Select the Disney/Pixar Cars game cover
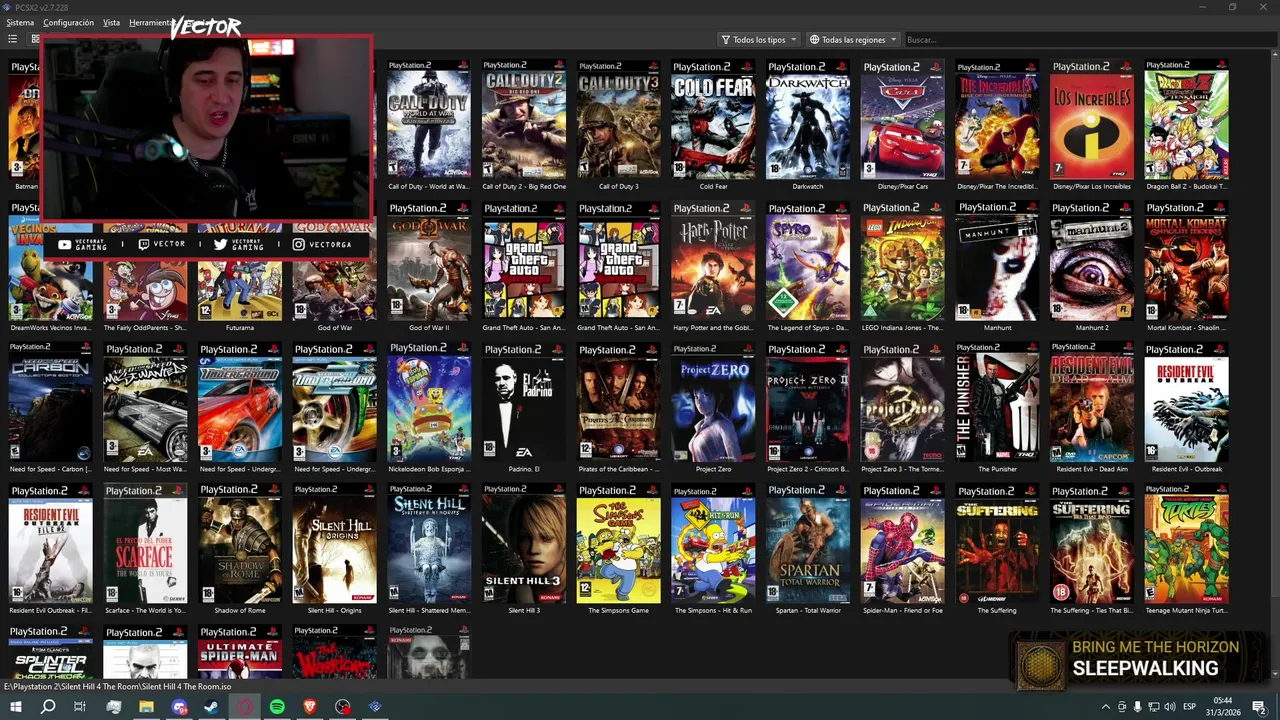1280x720 pixels. (x=902, y=119)
